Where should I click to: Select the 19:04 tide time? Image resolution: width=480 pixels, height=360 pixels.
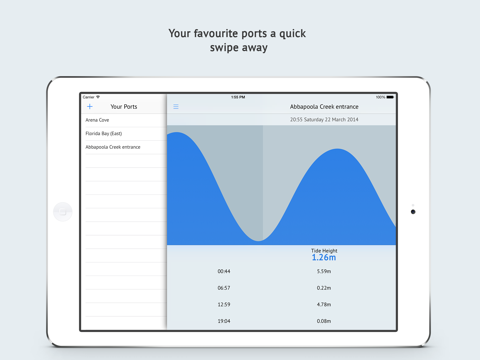click(x=224, y=321)
